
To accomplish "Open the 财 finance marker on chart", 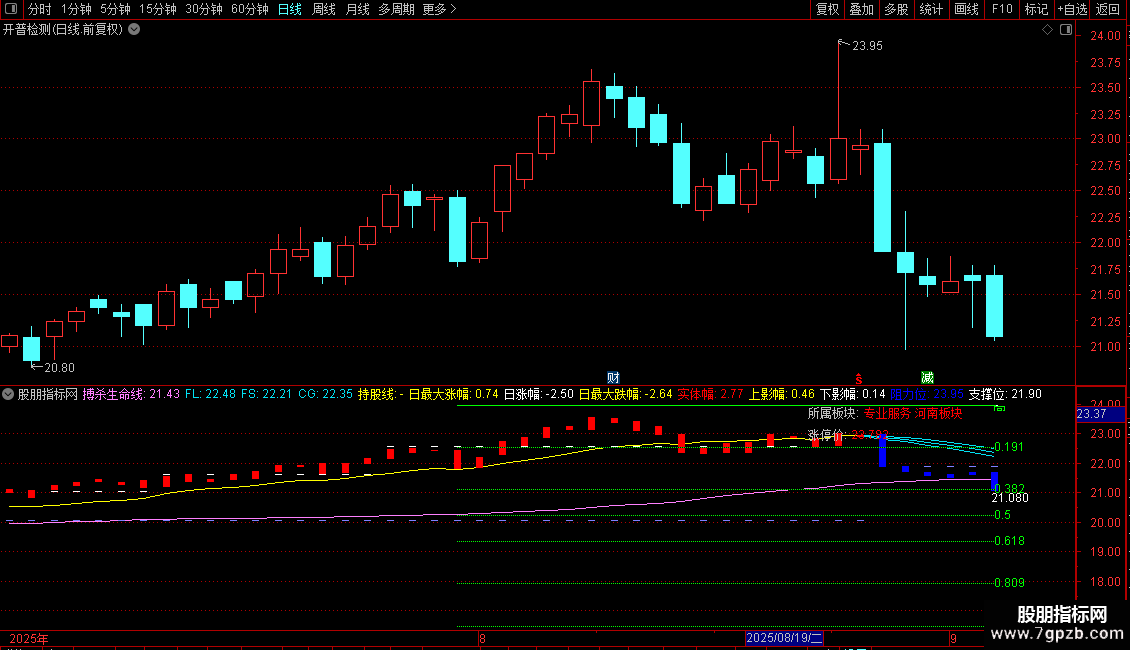I will coord(613,378).
